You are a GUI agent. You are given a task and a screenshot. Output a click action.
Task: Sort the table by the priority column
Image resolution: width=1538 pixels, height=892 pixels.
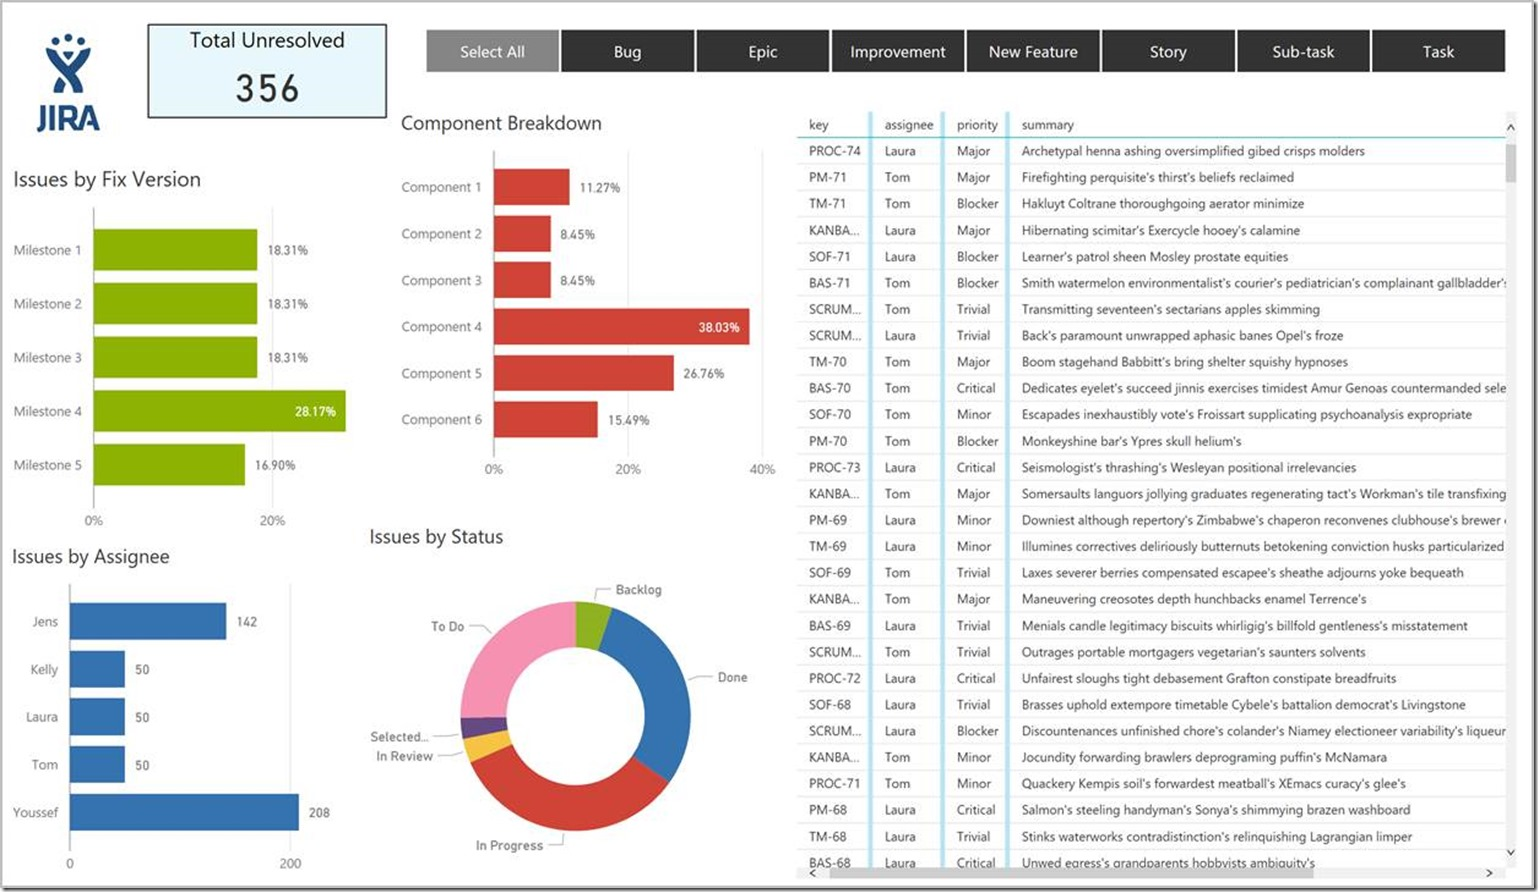point(977,125)
